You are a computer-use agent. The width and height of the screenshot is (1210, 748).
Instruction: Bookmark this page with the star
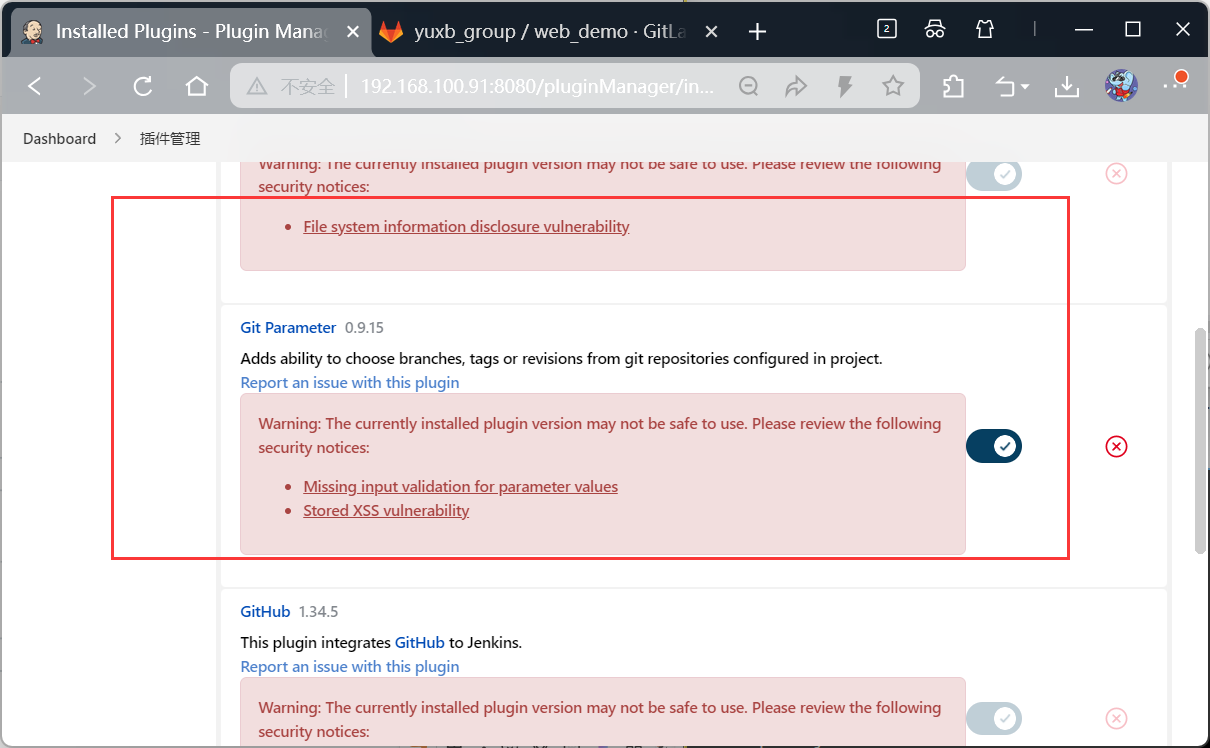click(893, 87)
